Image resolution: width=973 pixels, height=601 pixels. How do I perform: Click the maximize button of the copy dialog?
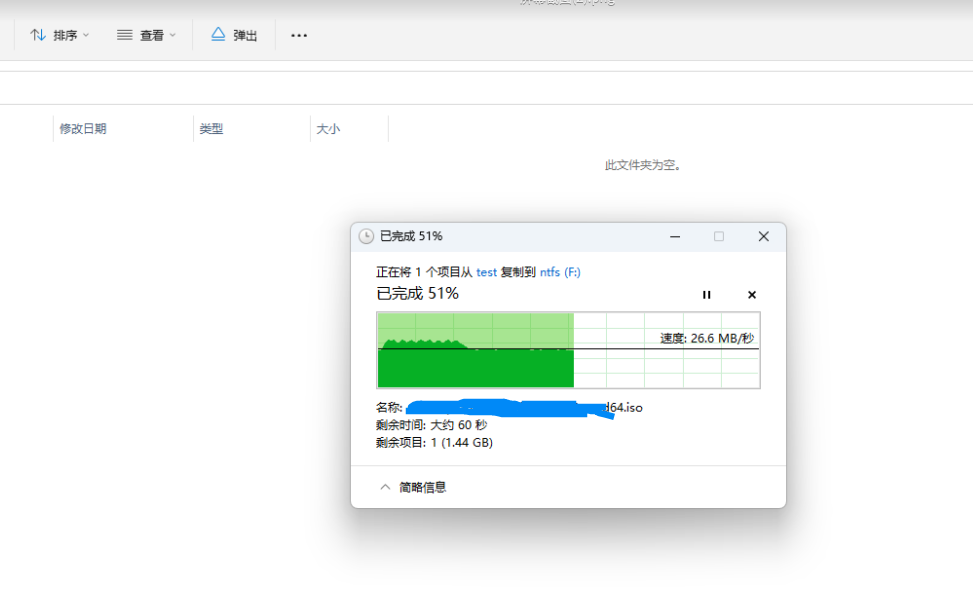click(x=719, y=236)
